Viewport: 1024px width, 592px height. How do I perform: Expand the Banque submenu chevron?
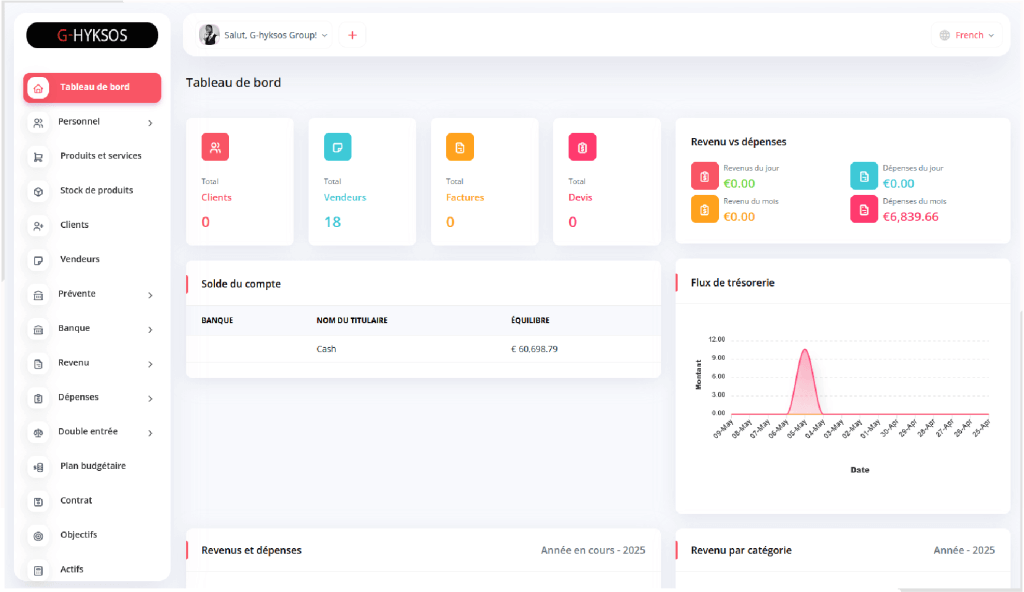(150, 330)
